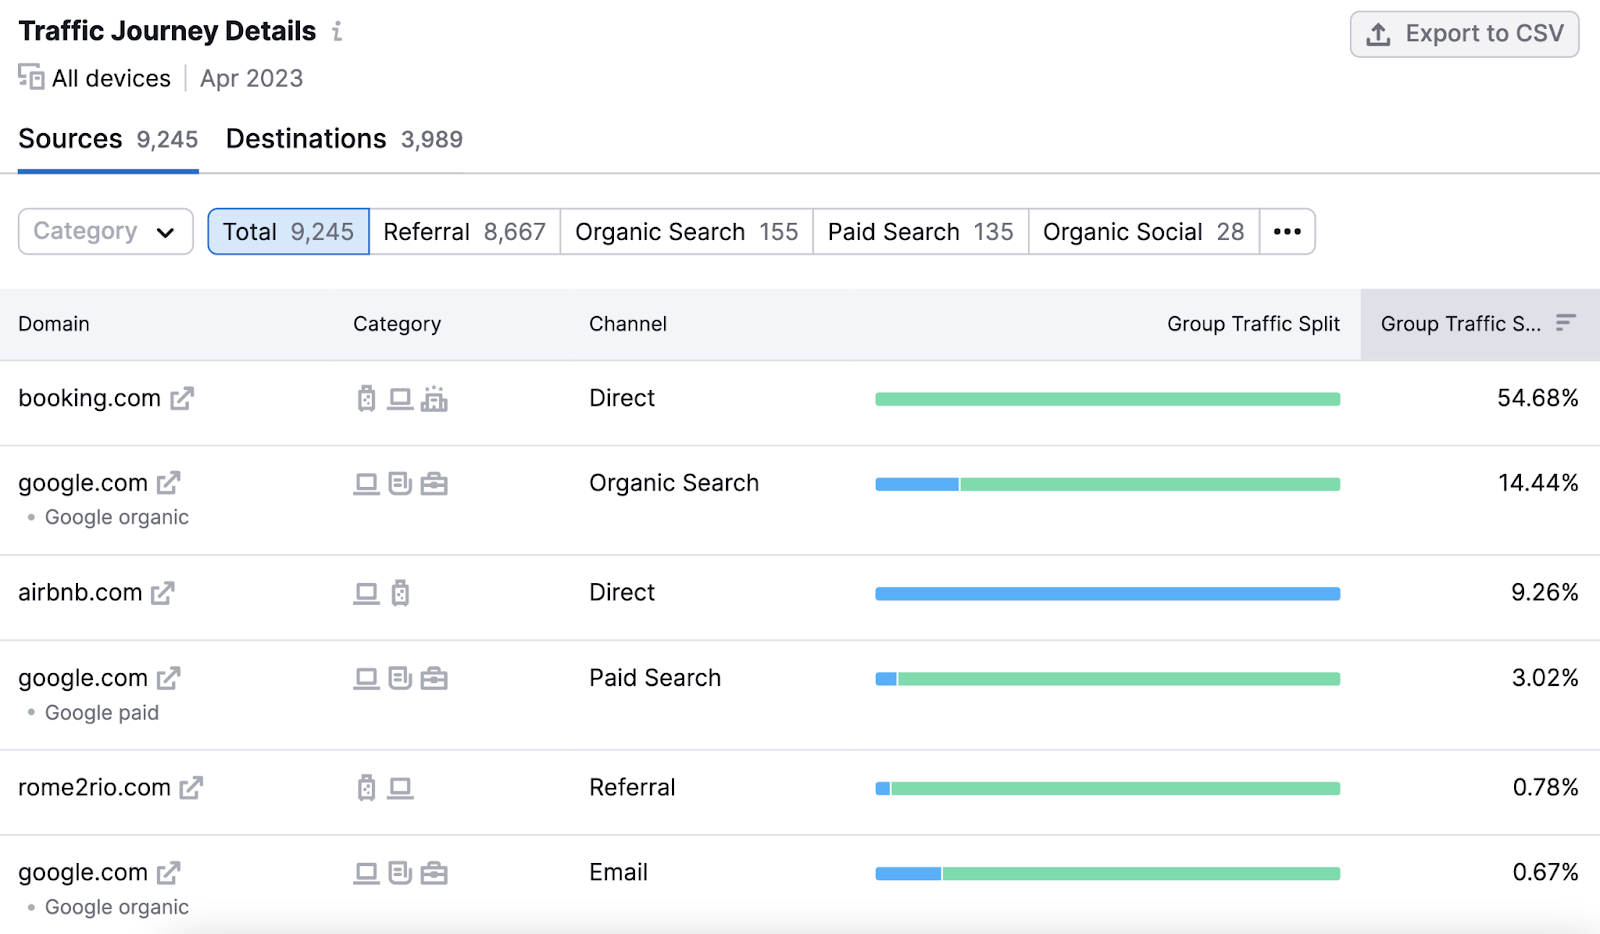Screen dimensions: 1600x934
Task: Open external link icon for google.com Email row
Action: pos(169,873)
